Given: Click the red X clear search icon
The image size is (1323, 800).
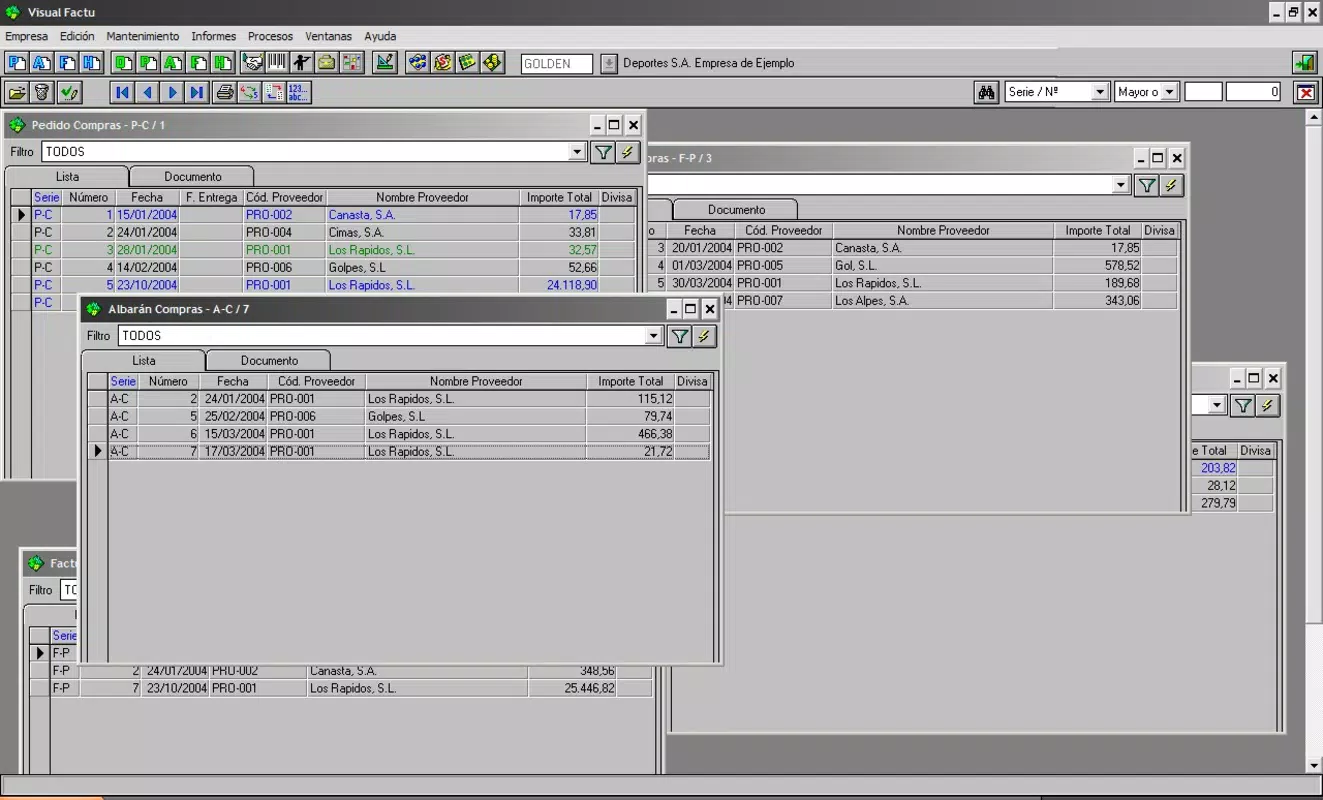Looking at the screenshot, I should (x=1306, y=92).
